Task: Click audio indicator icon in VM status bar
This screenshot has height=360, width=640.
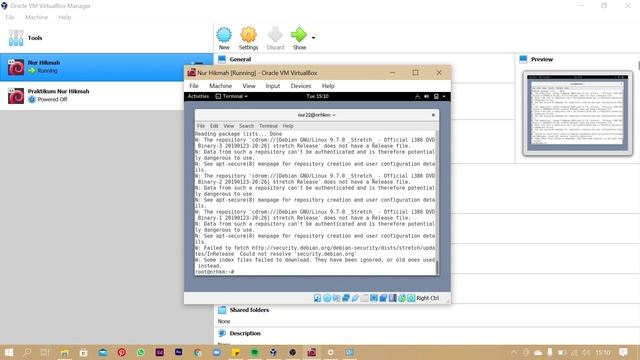Action: 336,298
